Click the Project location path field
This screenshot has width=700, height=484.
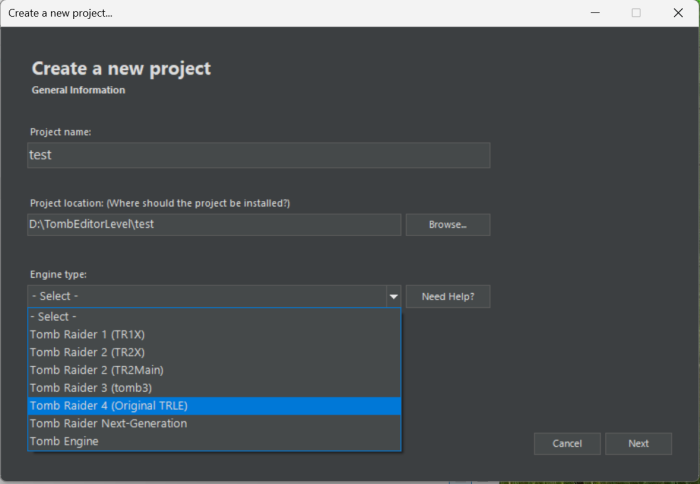coord(214,224)
